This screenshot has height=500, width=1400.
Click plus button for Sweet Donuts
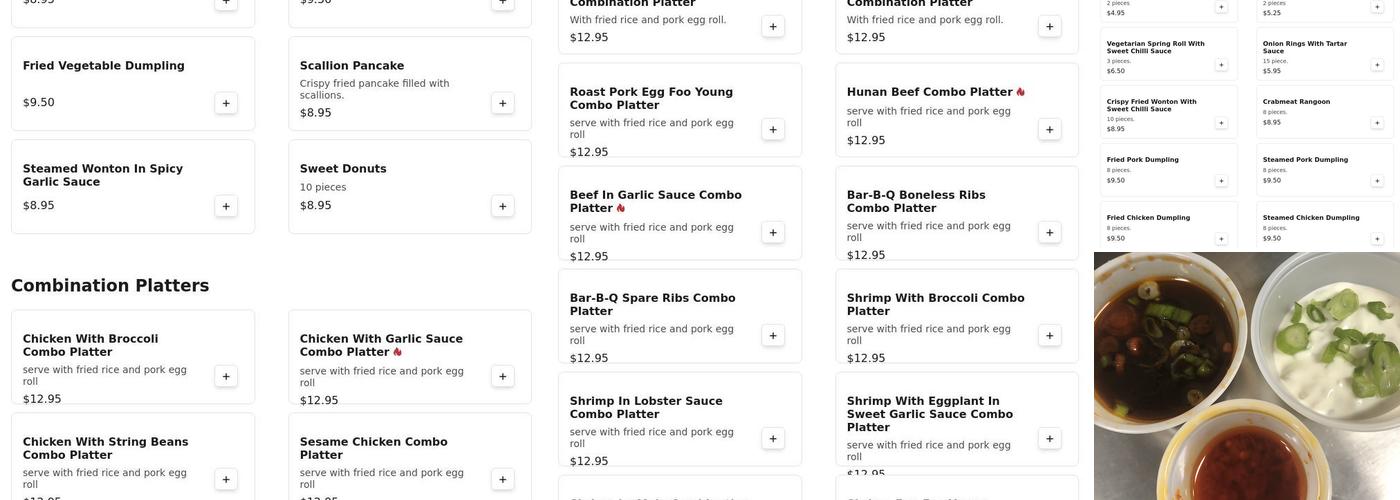503,206
